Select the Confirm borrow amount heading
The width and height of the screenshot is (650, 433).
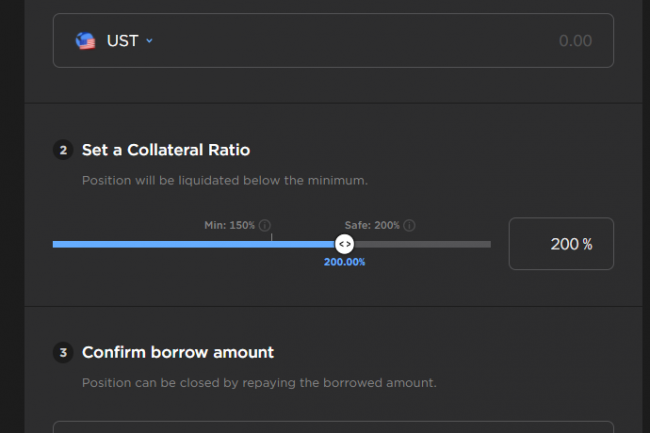click(x=178, y=352)
